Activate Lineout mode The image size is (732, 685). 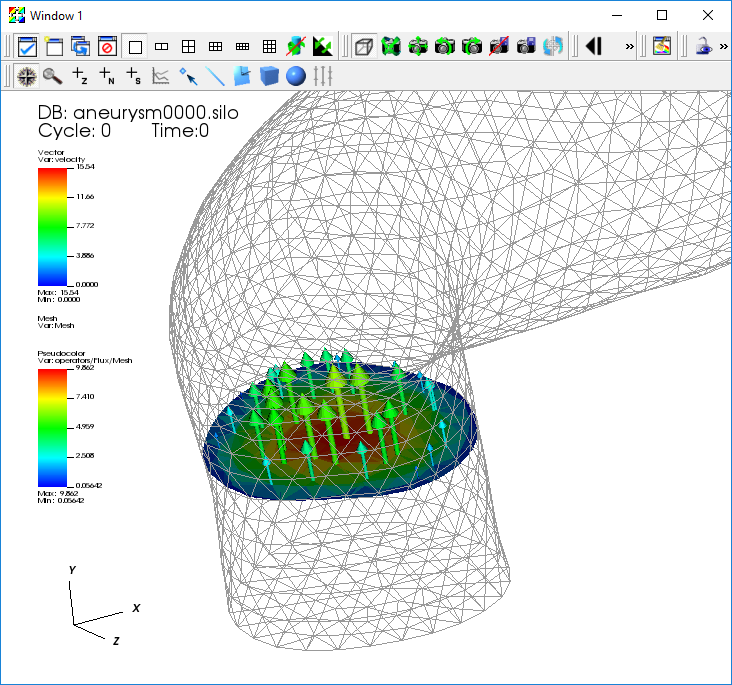pyautogui.click(x=161, y=76)
